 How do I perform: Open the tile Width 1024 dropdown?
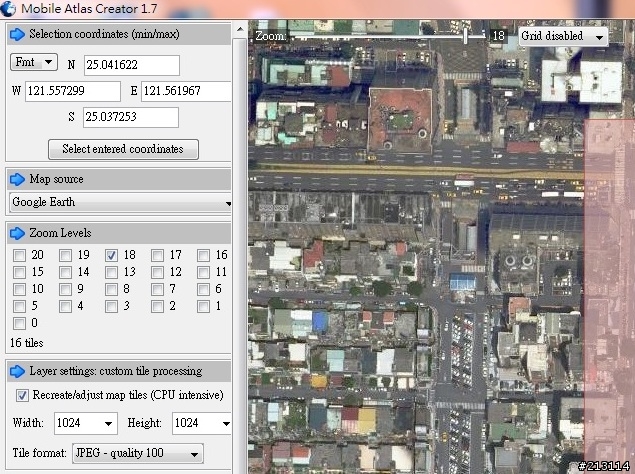pyautogui.click(x=86, y=423)
